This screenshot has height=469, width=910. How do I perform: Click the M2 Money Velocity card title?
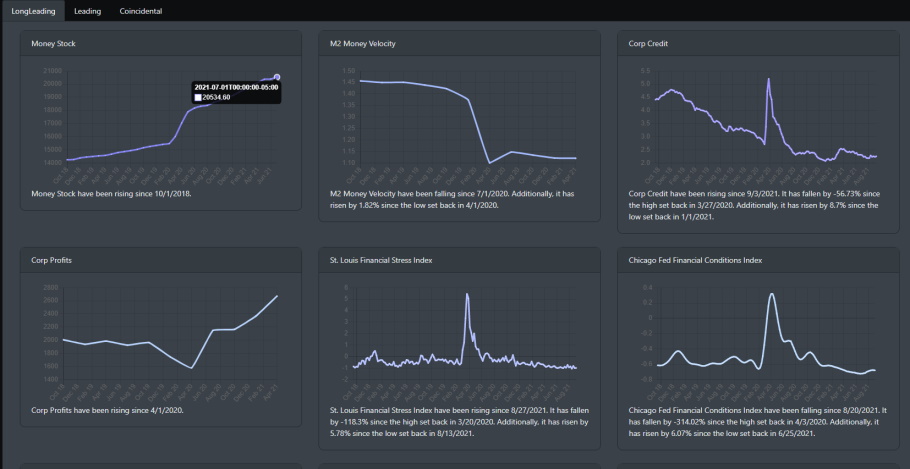coord(363,44)
